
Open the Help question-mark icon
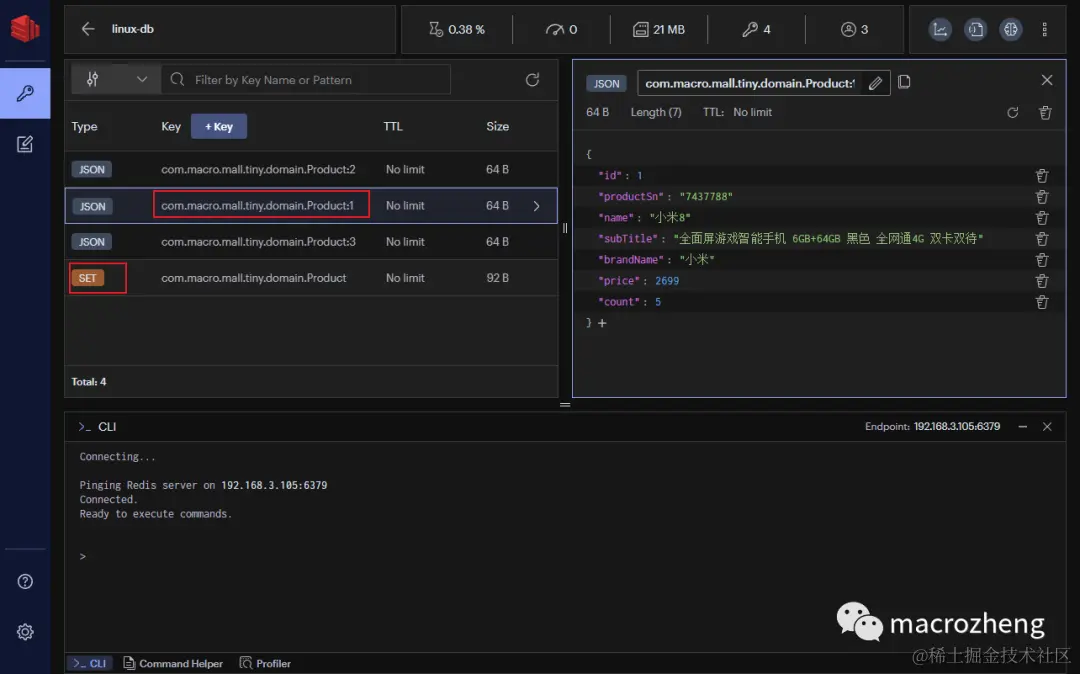click(25, 582)
